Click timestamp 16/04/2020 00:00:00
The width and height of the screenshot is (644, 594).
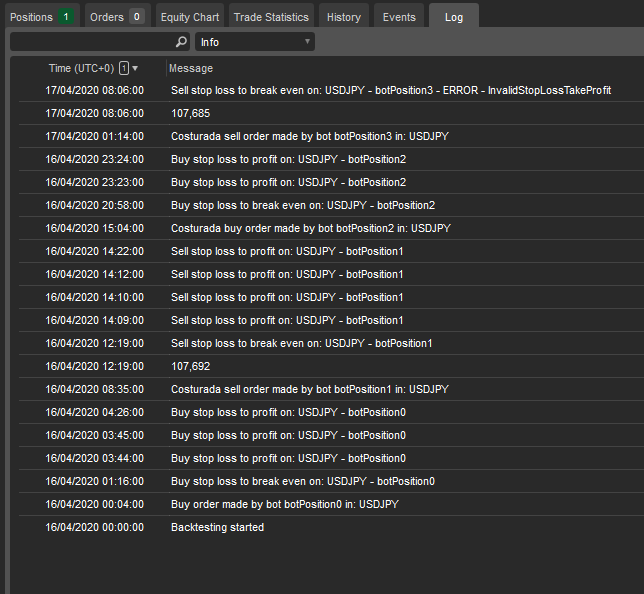94,527
